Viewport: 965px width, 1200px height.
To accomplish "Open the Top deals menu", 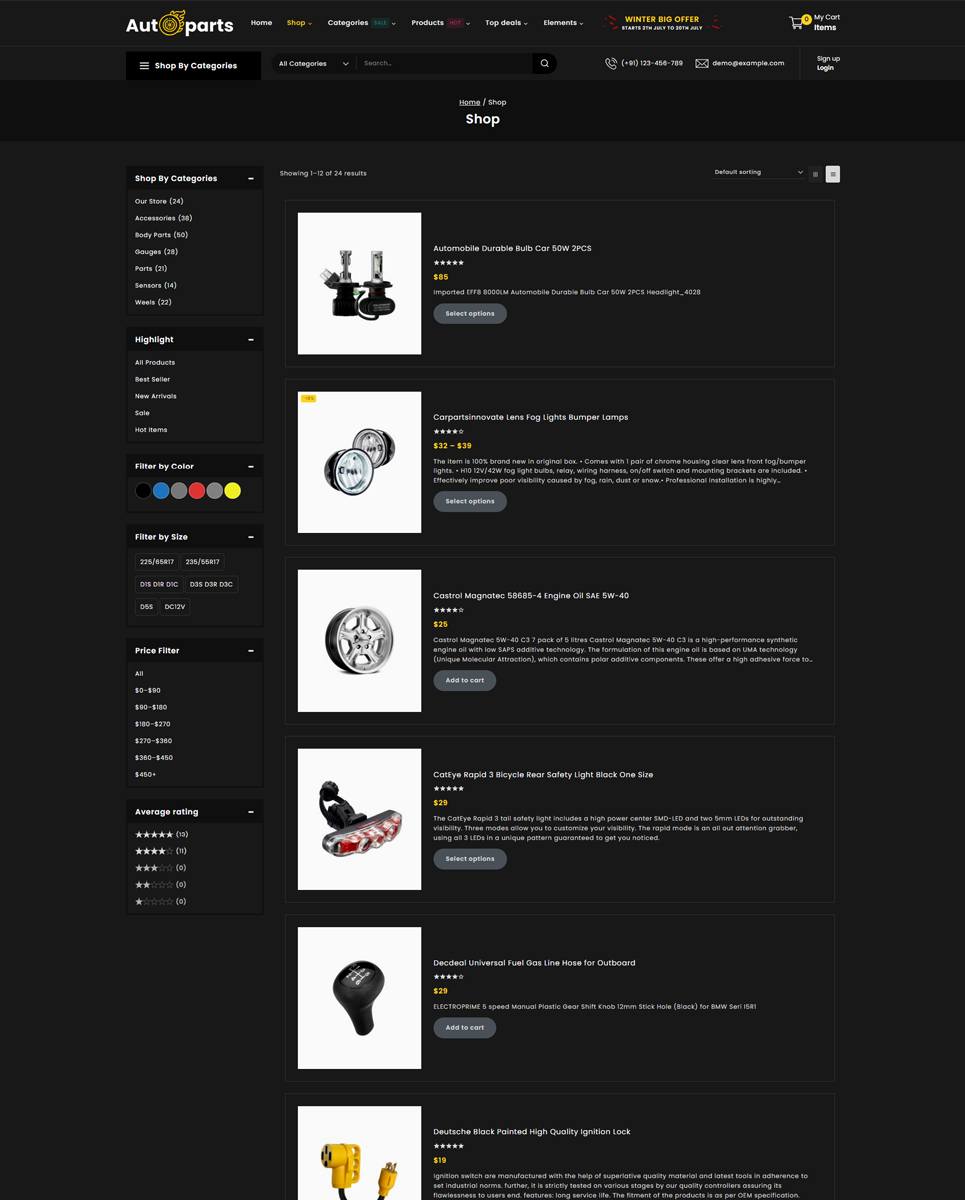I will point(506,22).
